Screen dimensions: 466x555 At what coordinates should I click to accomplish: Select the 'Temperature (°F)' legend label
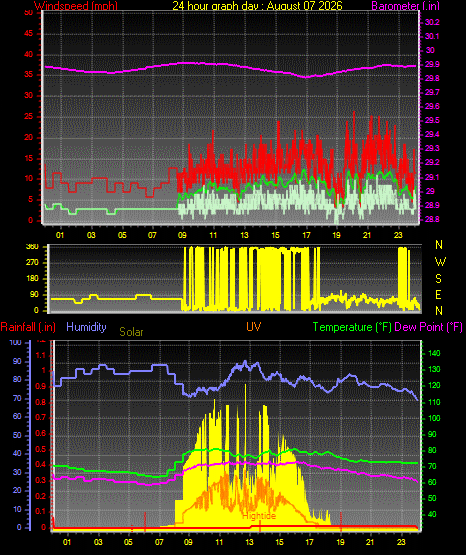tap(352, 327)
